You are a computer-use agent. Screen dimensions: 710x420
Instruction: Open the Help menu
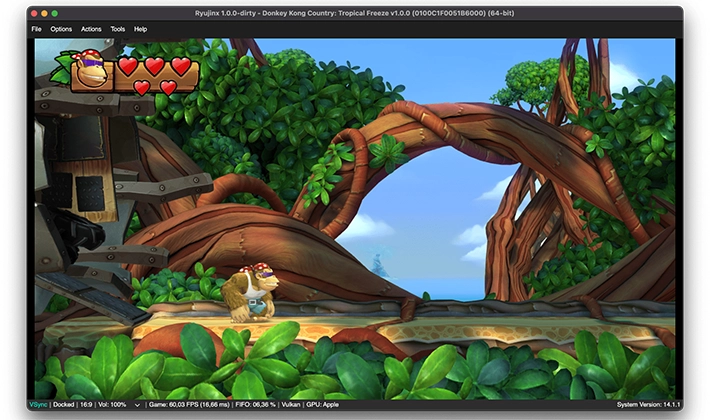(x=140, y=29)
